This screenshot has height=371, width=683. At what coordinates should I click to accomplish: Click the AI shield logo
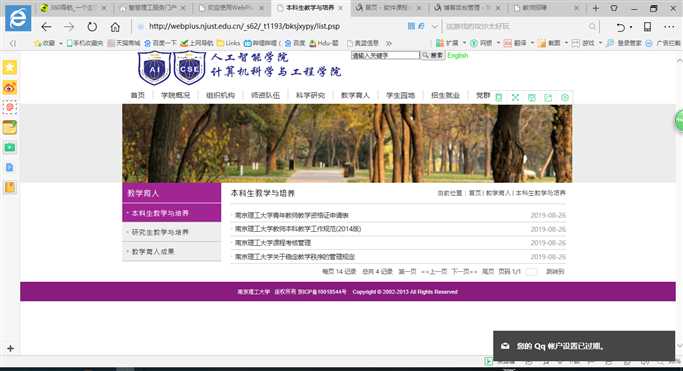click(x=154, y=68)
